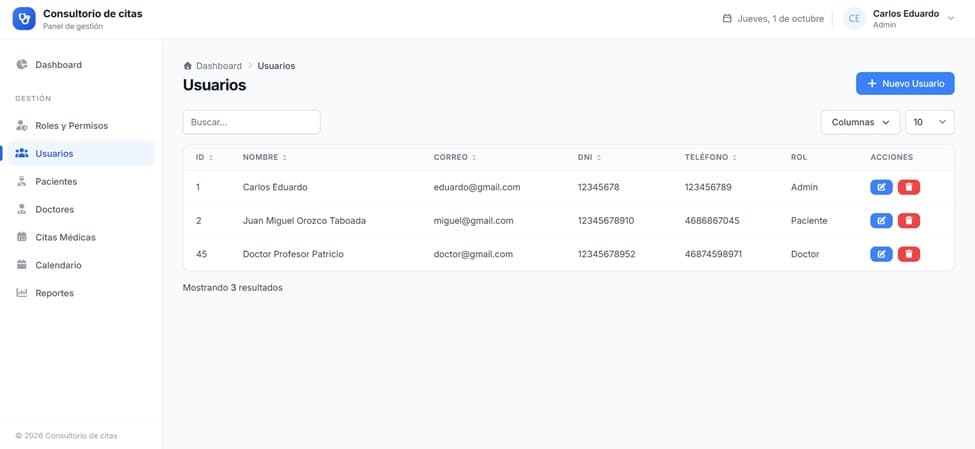Sort table by NOMBRE column arrows
975x449 pixels.
[x=284, y=158]
